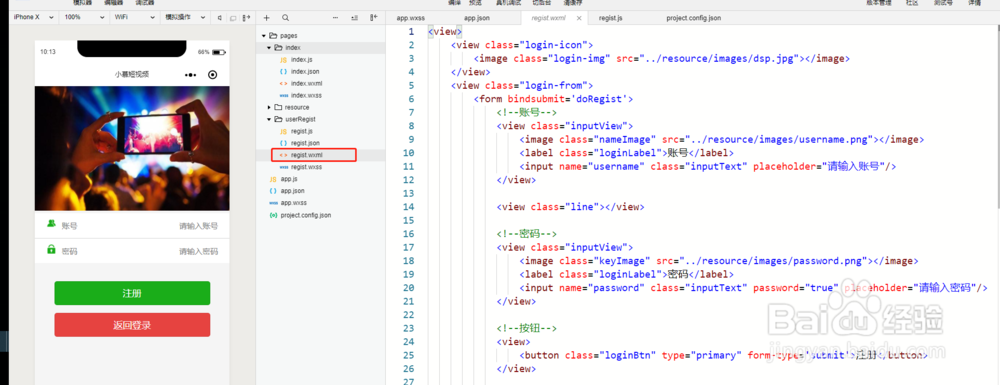Open regist.json in the file tree

click(305, 143)
